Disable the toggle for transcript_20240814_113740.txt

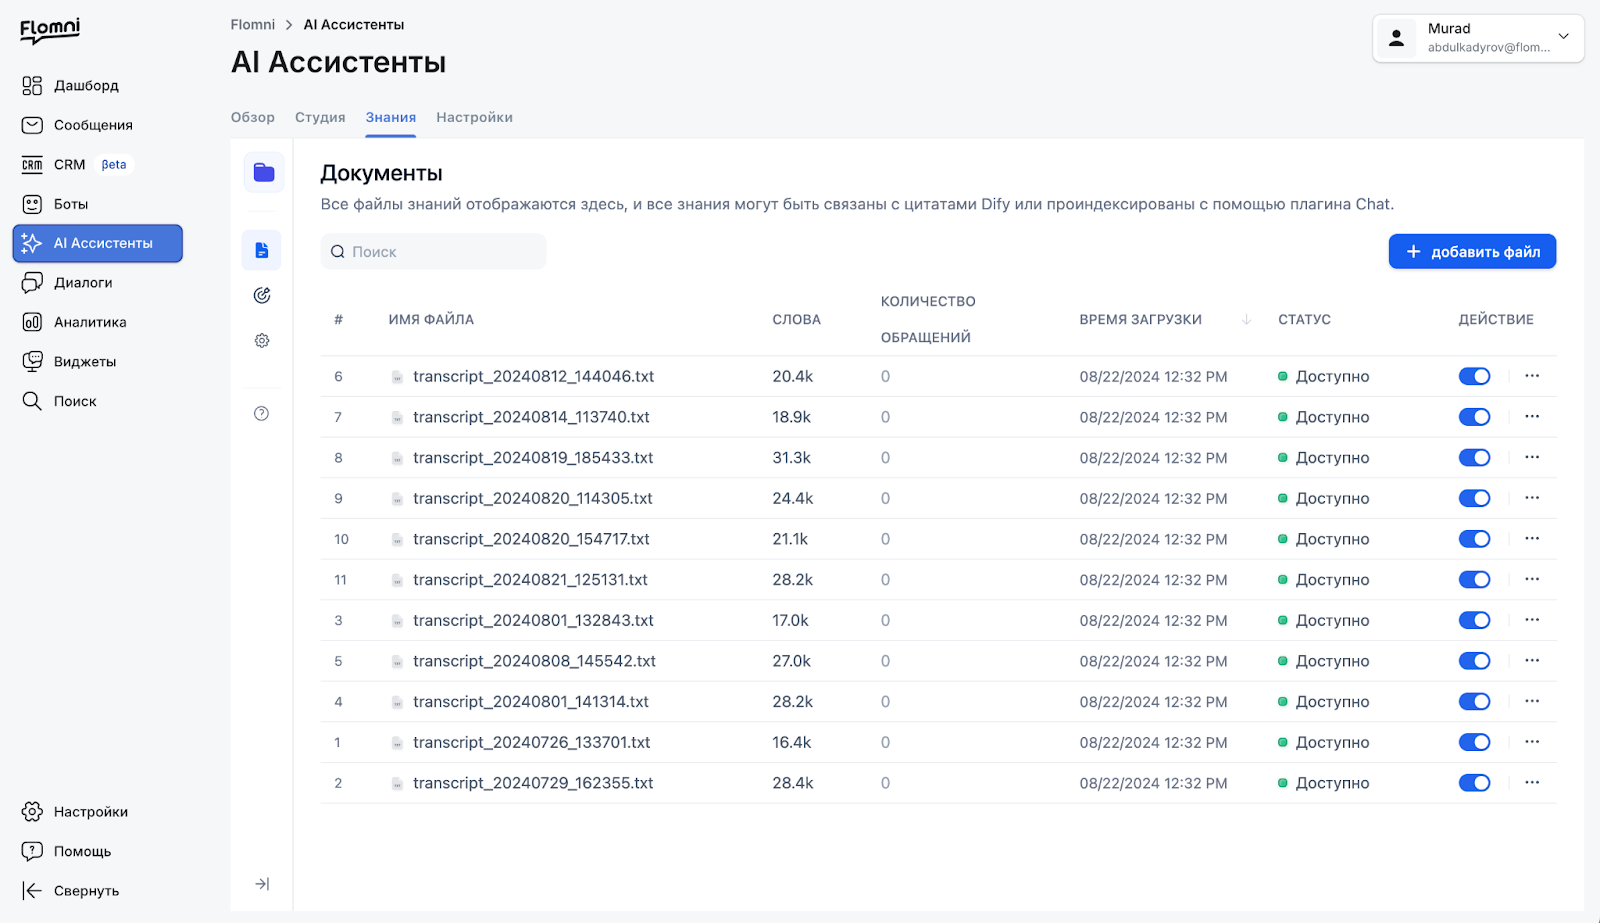click(1474, 417)
